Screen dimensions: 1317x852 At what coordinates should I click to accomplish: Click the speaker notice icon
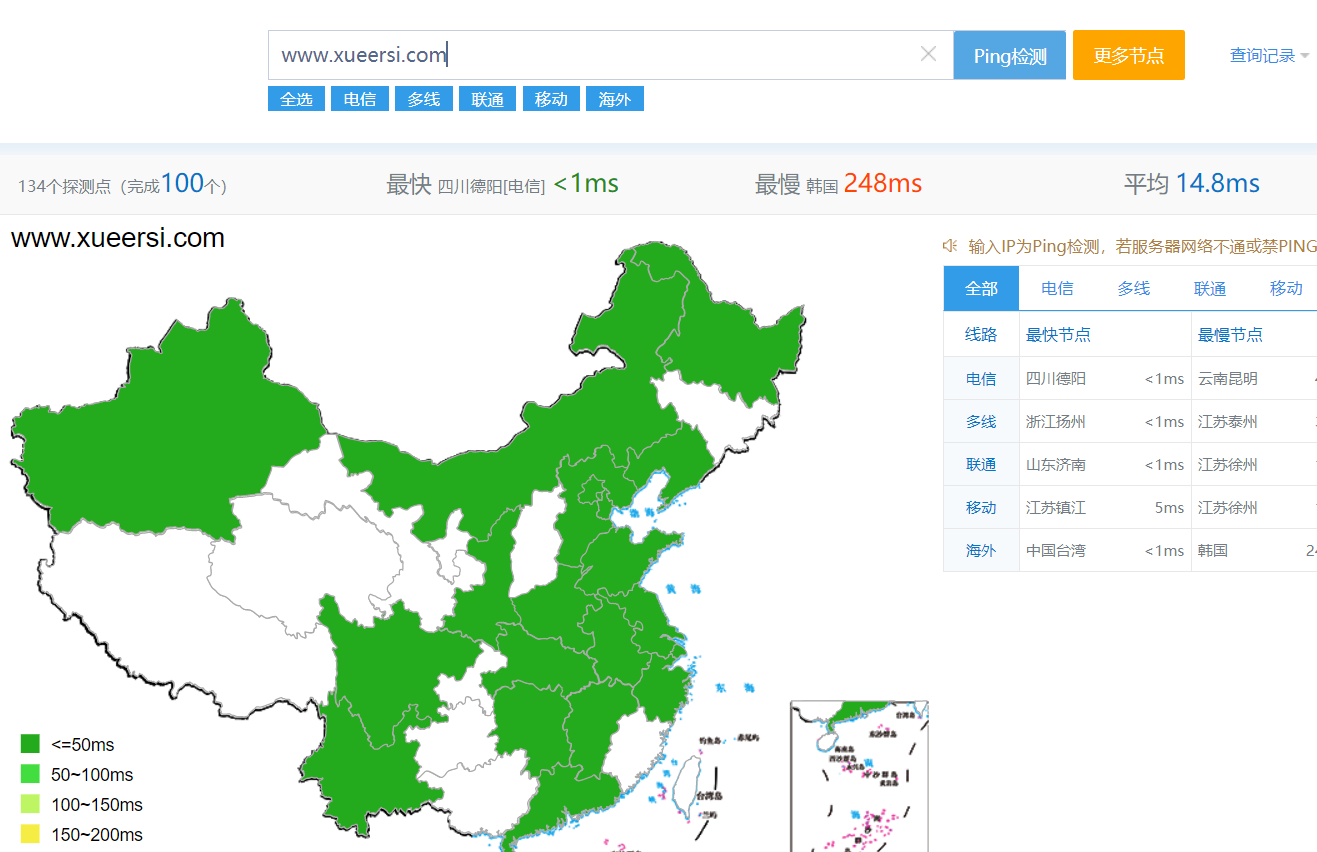coord(950,245)
